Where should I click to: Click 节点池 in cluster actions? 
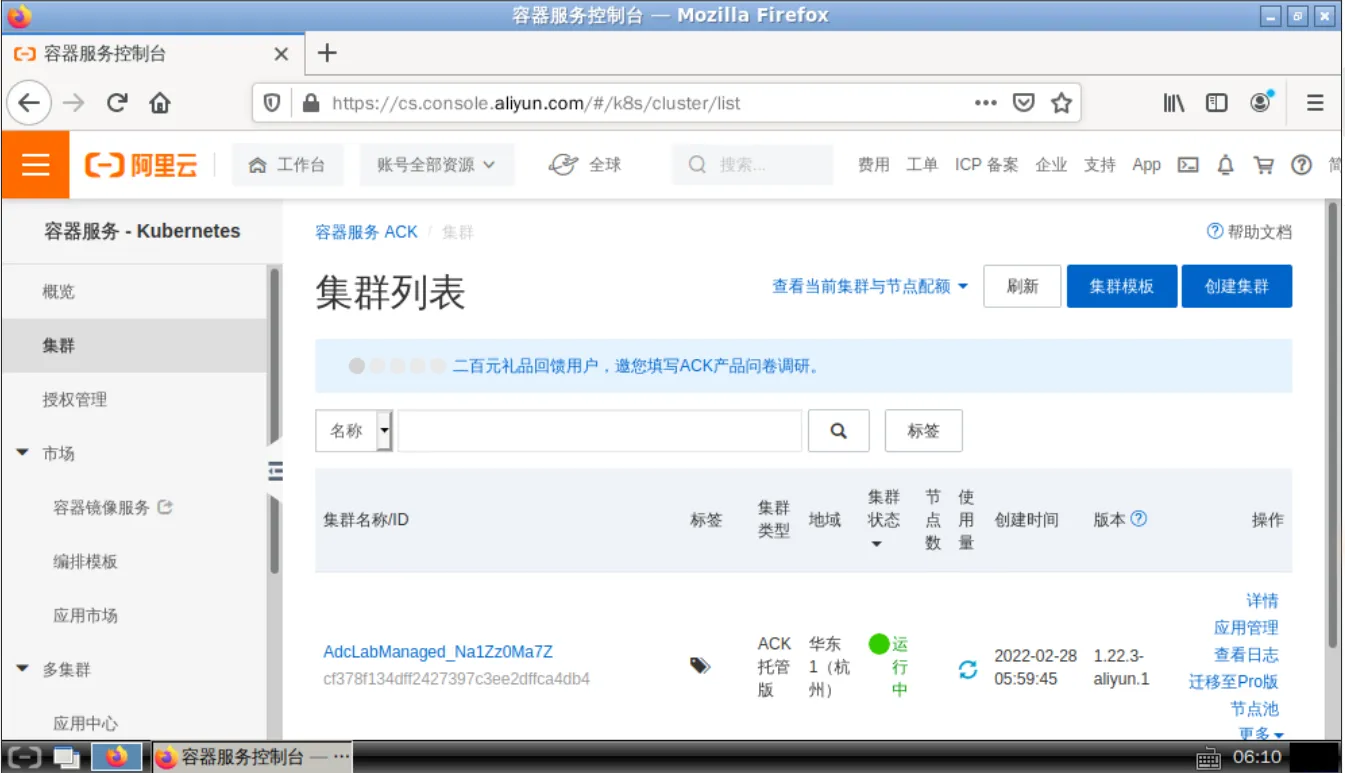pyautogui.click(x=1254, y=709)
